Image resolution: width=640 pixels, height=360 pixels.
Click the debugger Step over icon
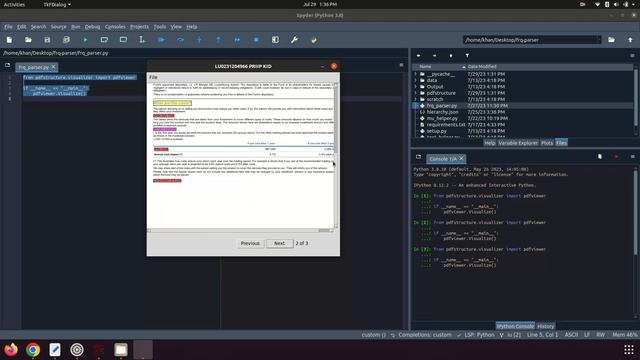click(180, 40)
